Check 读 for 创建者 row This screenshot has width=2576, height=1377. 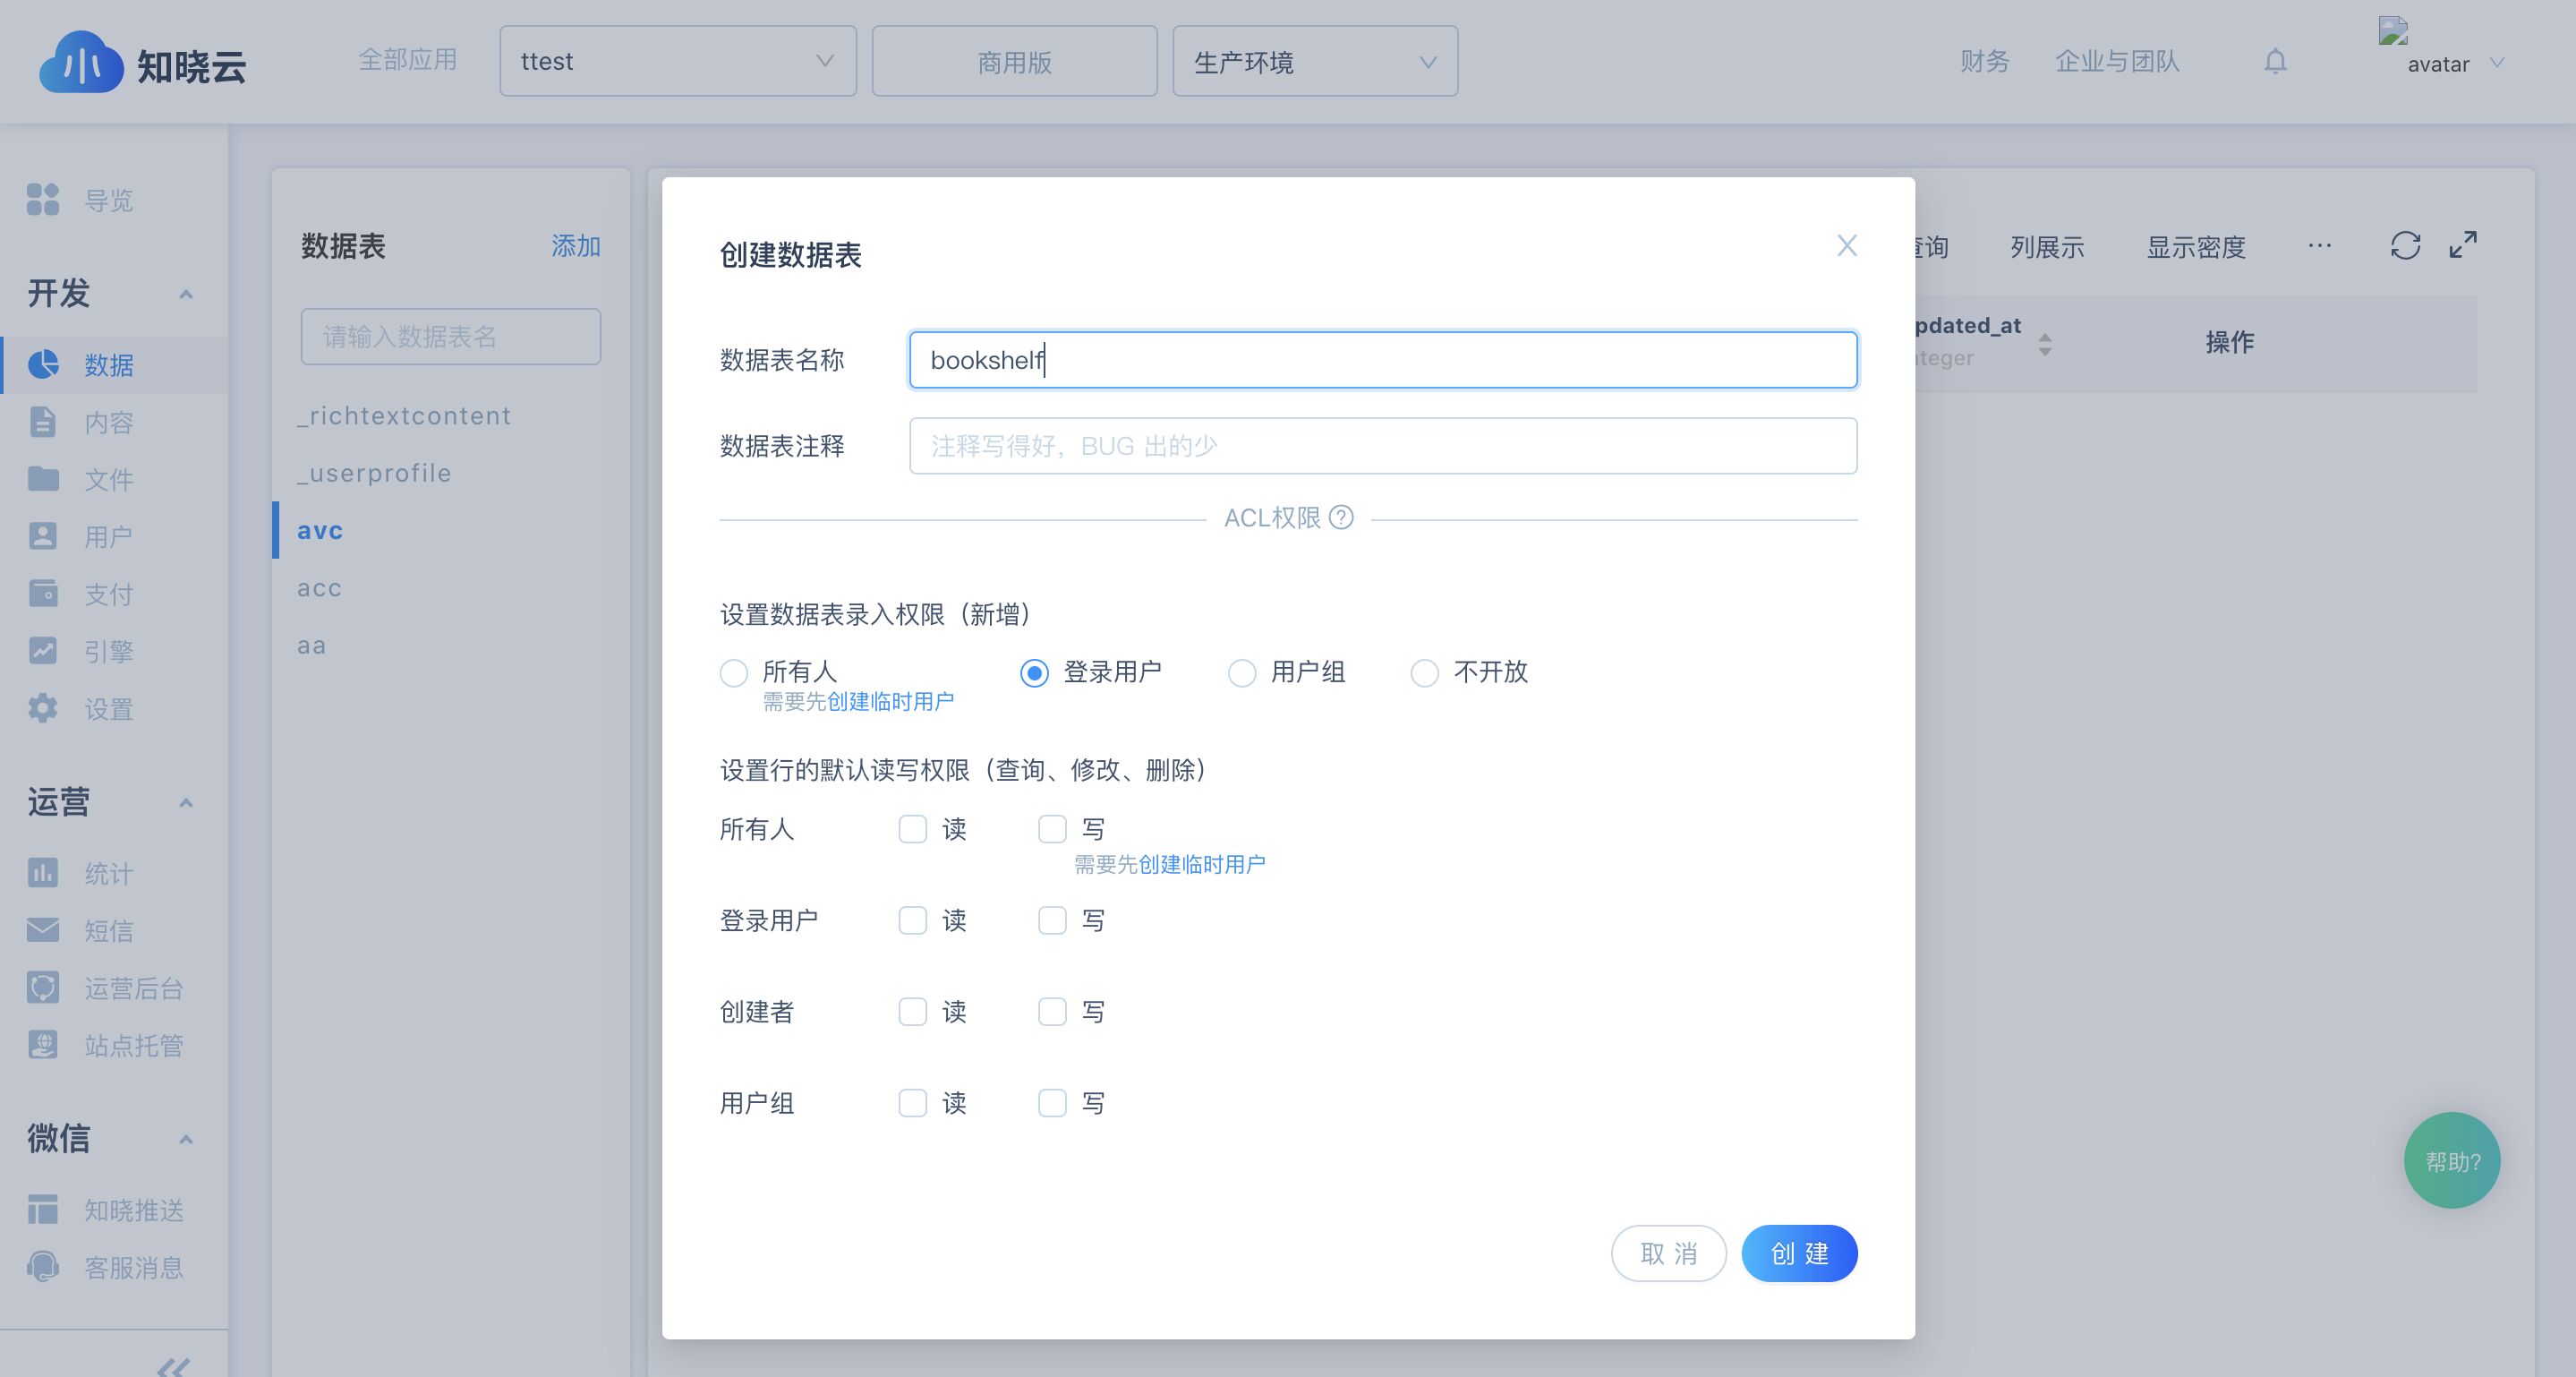click(912, 1012)
